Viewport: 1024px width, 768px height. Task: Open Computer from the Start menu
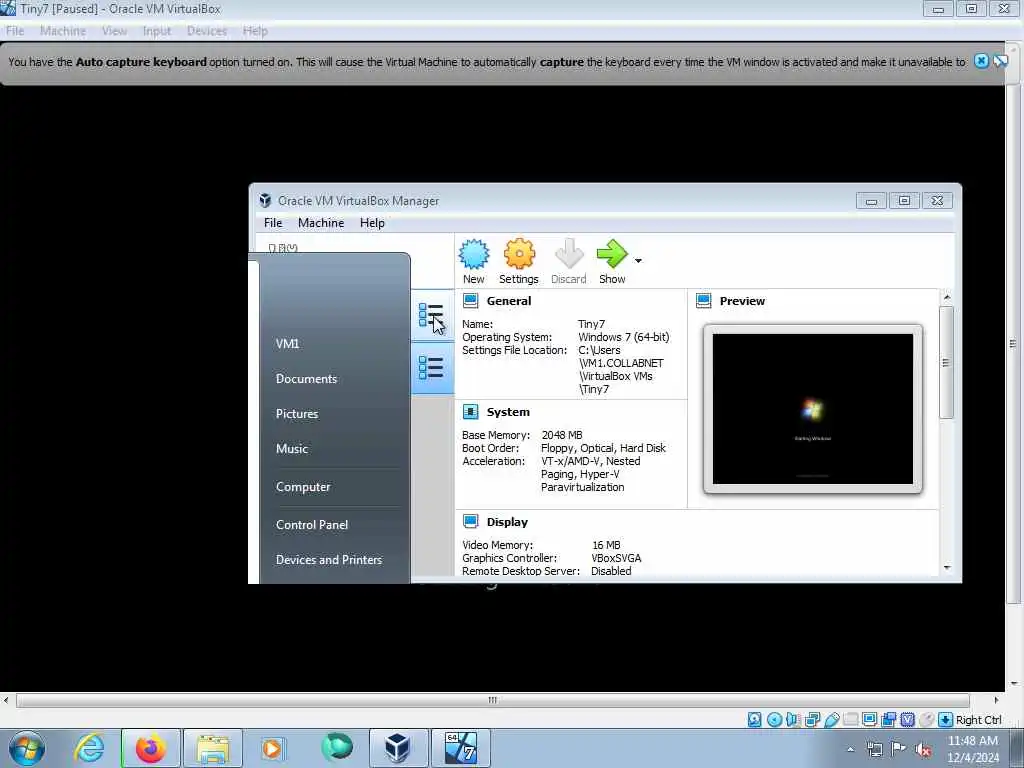coord(303,487)
